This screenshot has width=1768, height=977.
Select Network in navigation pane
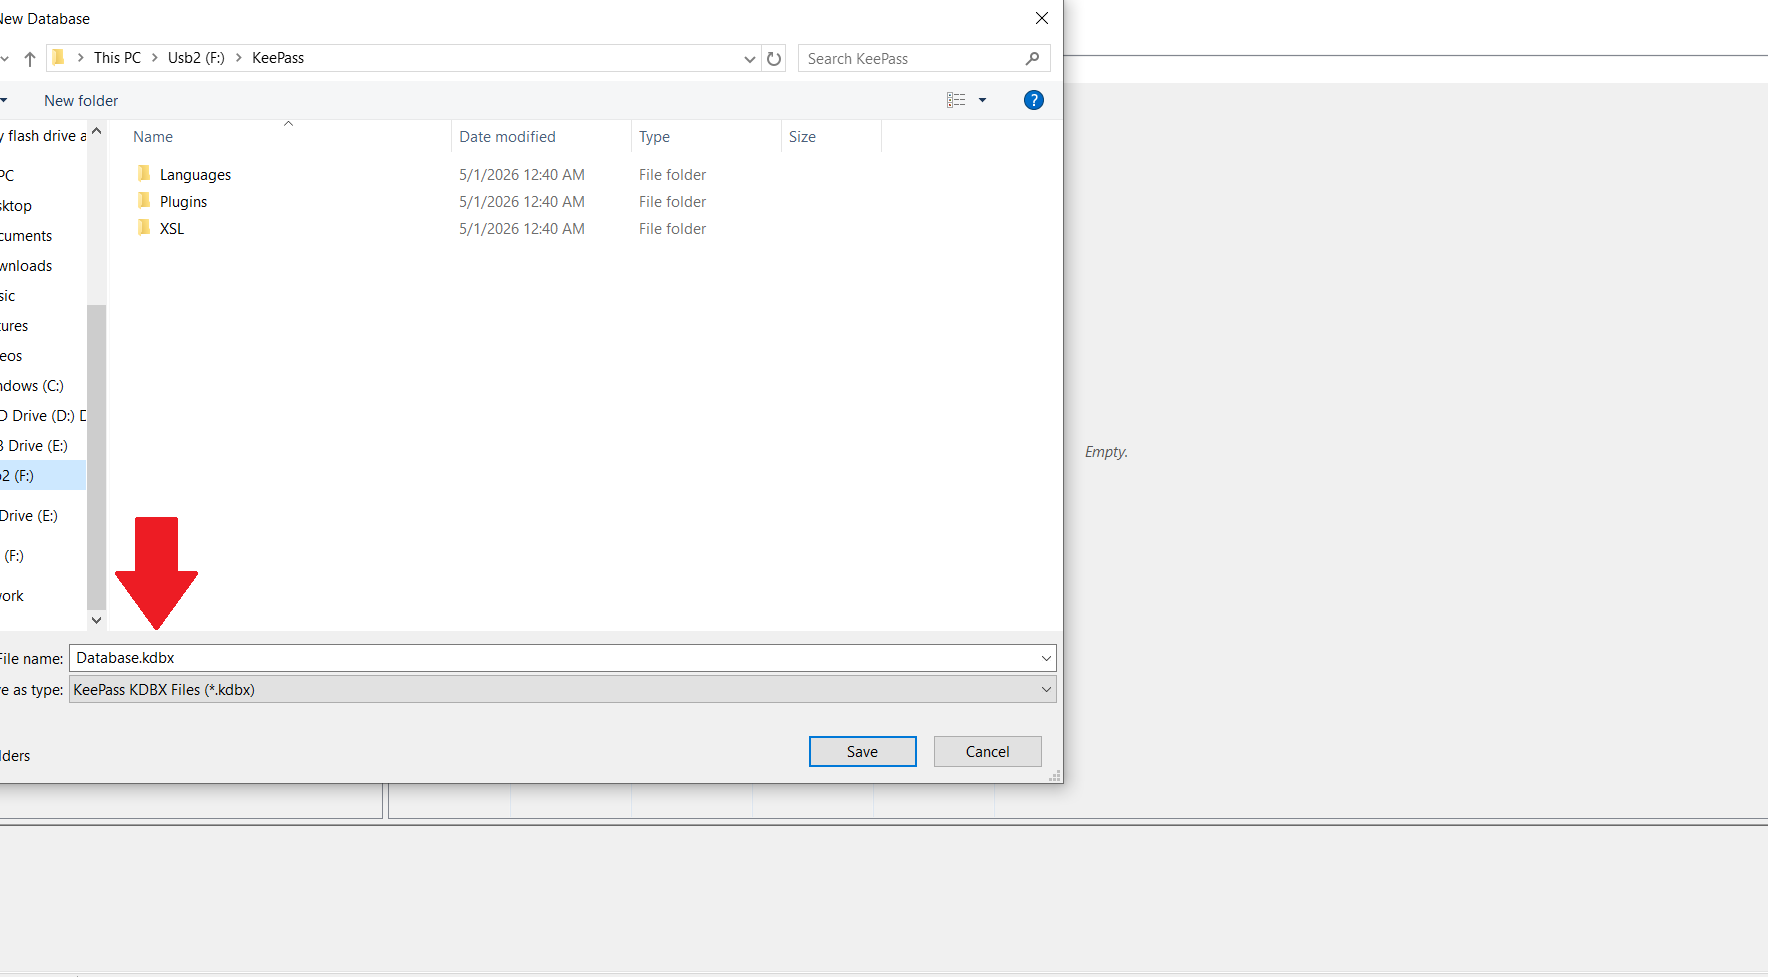12,596
